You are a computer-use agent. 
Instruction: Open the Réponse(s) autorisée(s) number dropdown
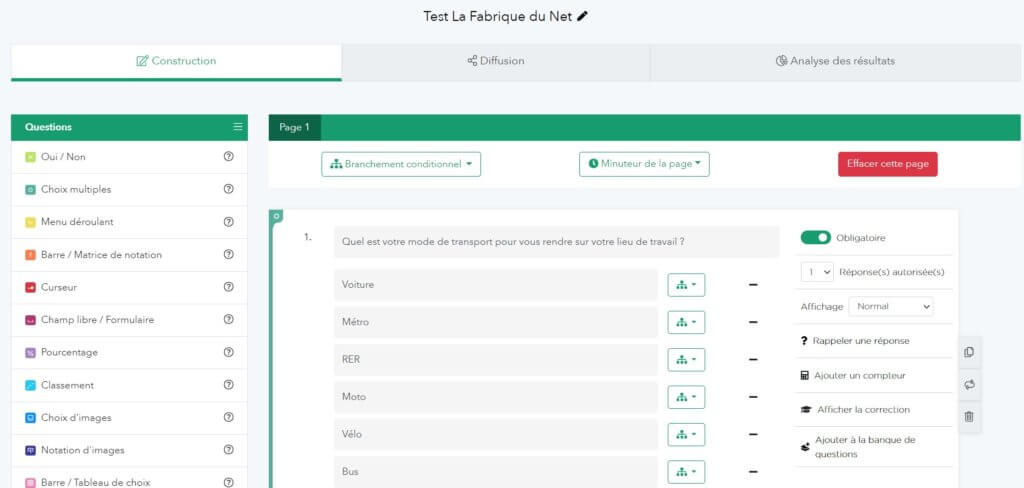click(817, 271)
